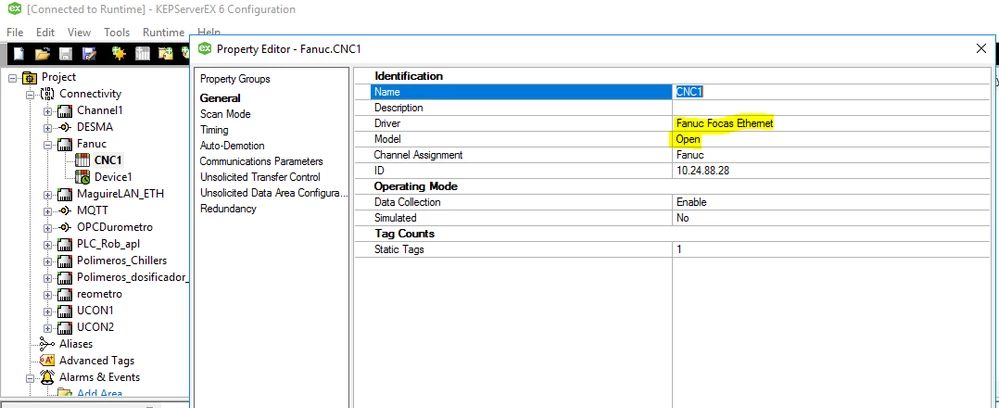
Task: Open the View menu
Action: coord(79,32)
